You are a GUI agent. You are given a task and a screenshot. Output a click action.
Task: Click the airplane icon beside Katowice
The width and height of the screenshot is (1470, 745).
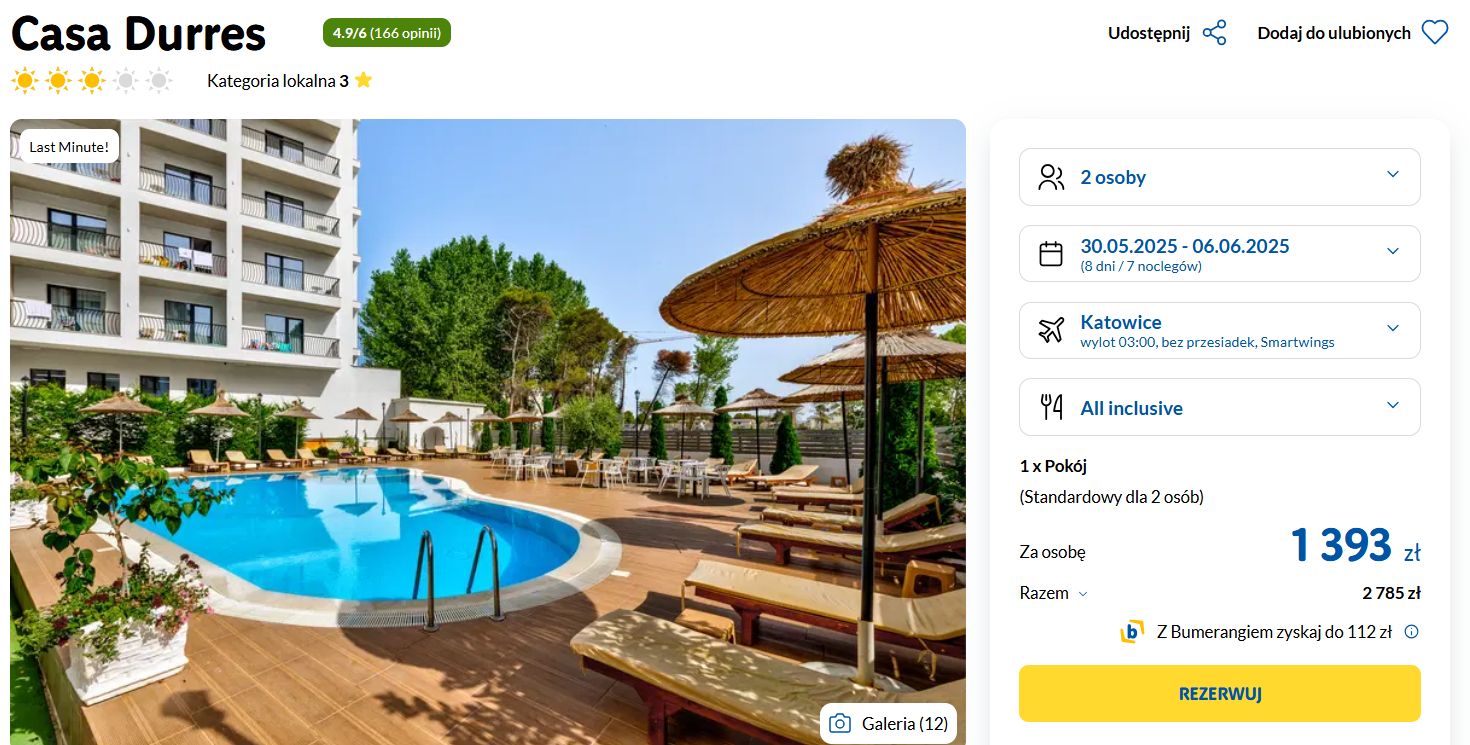[1051, 330]
